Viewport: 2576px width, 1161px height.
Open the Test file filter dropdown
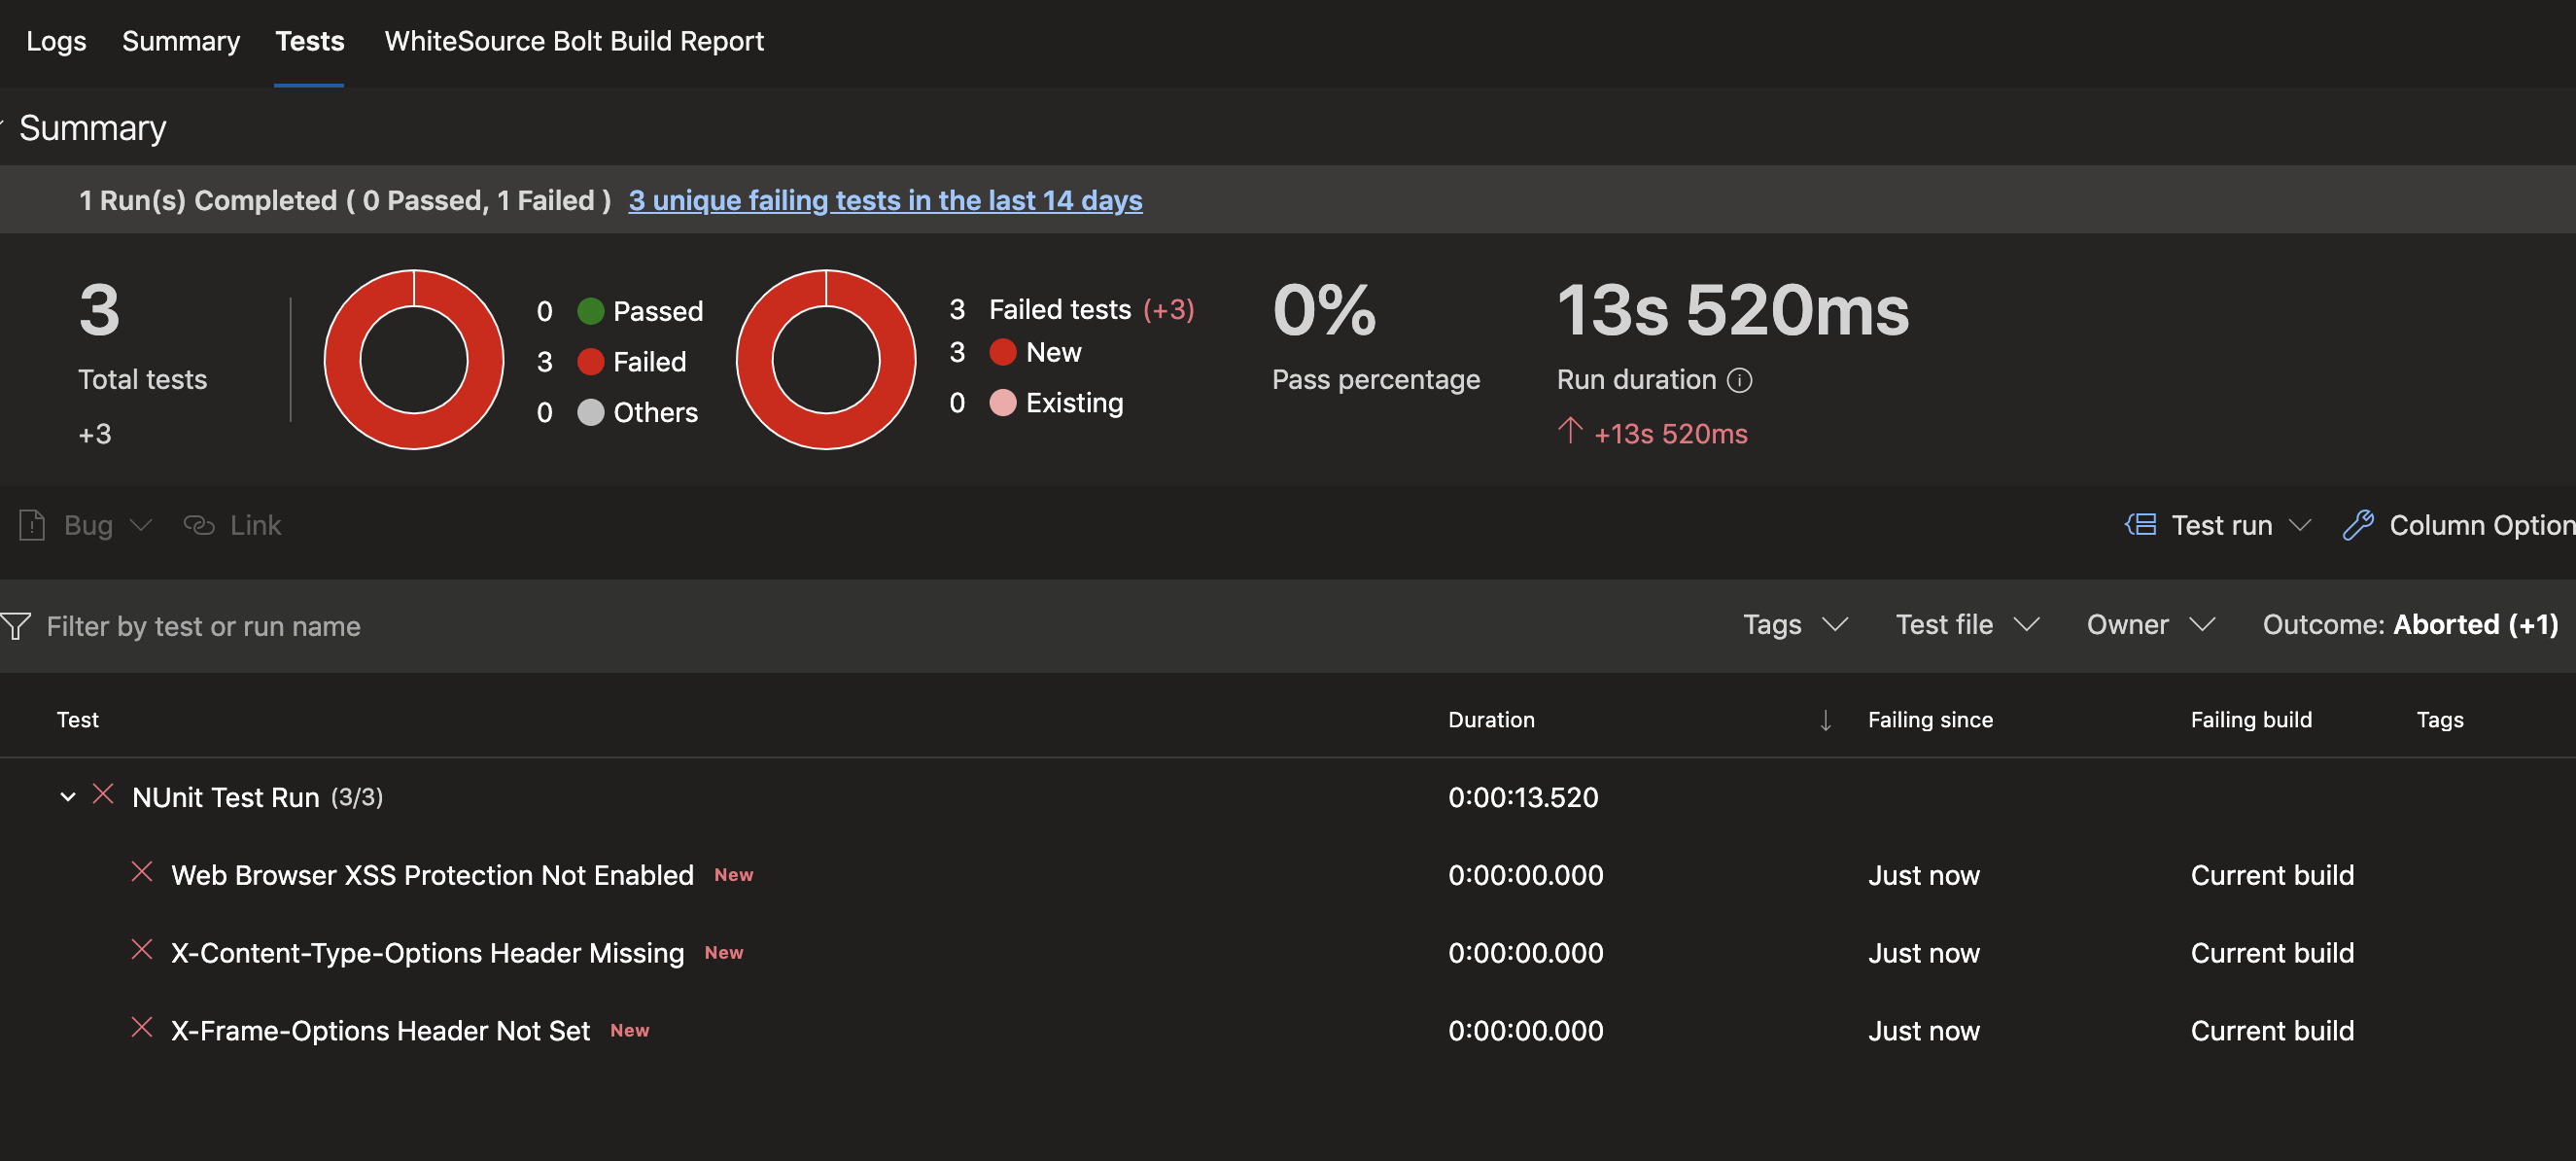(x=1966, y=625)
